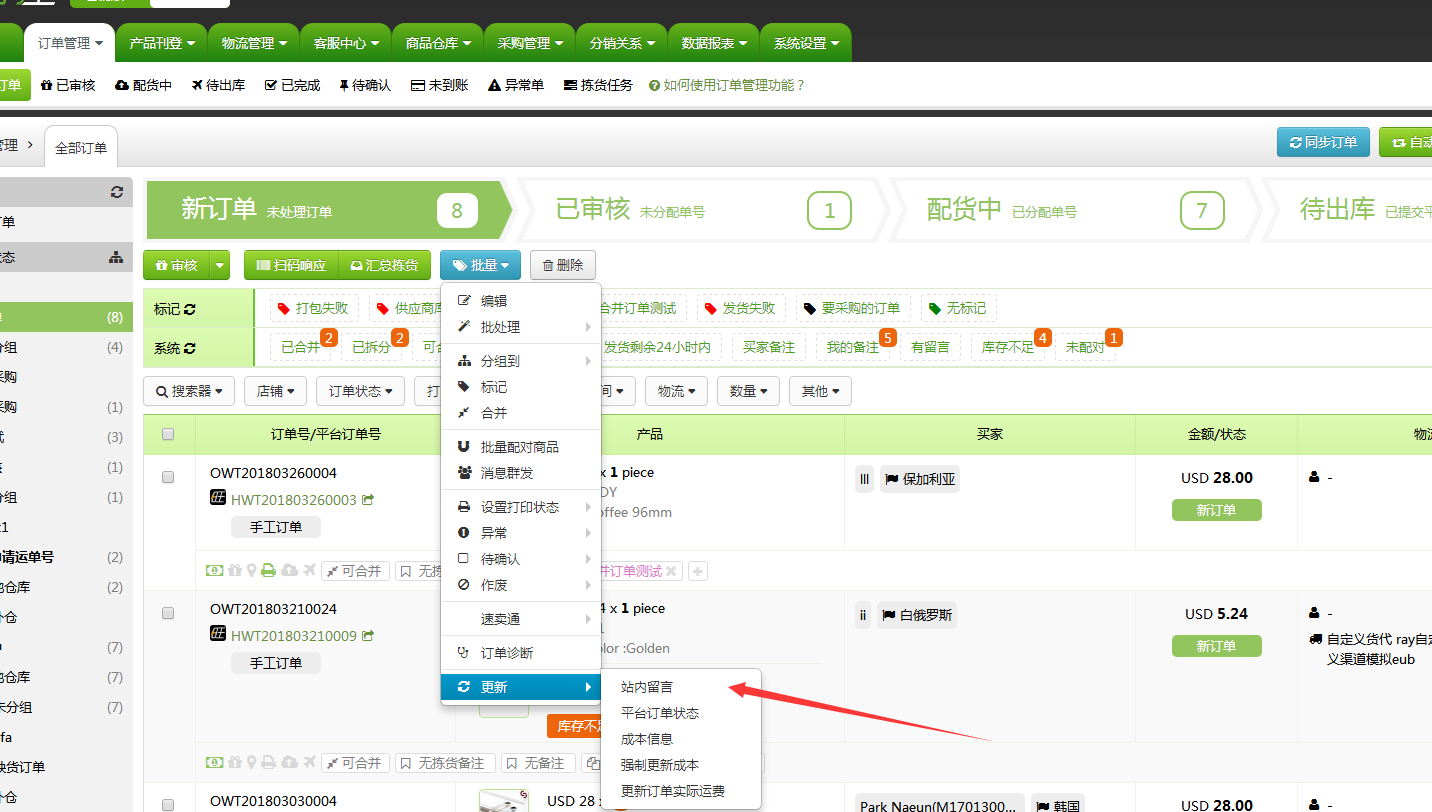Open the 搜索器 filter dropdown

[189, 391]
